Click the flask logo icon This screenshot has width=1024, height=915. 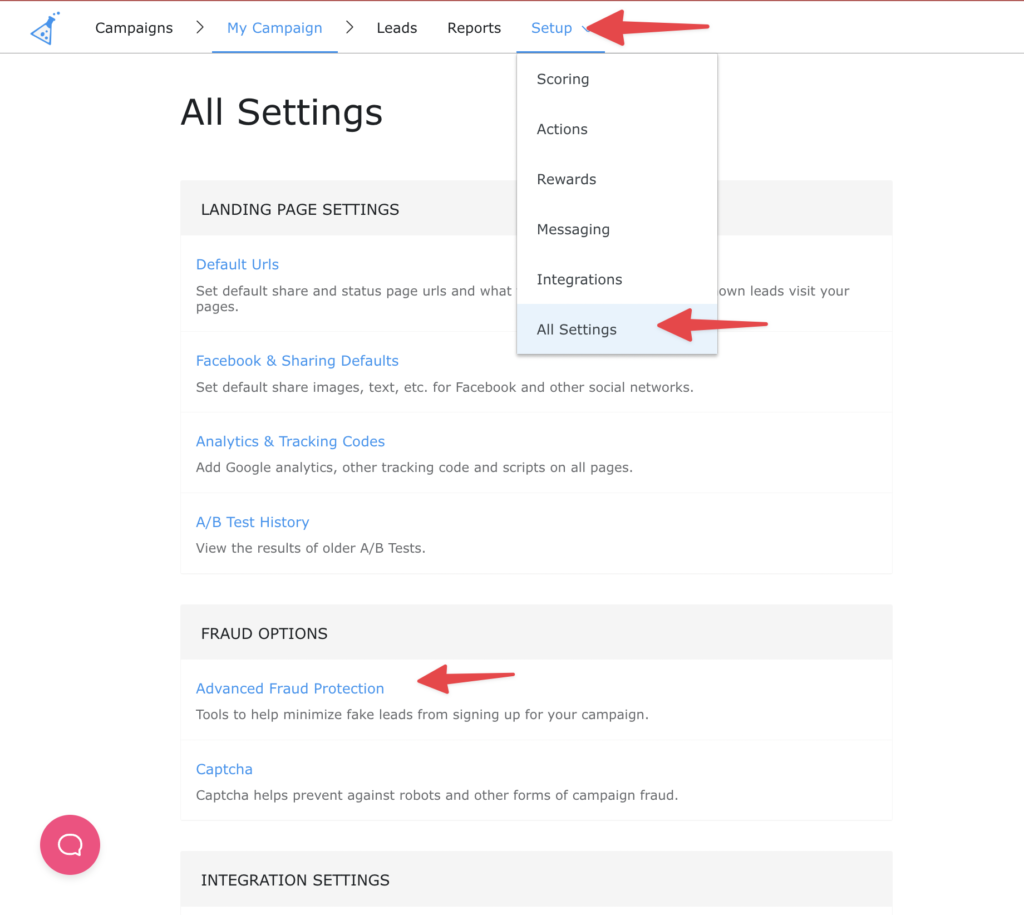[x=45, y=28]
